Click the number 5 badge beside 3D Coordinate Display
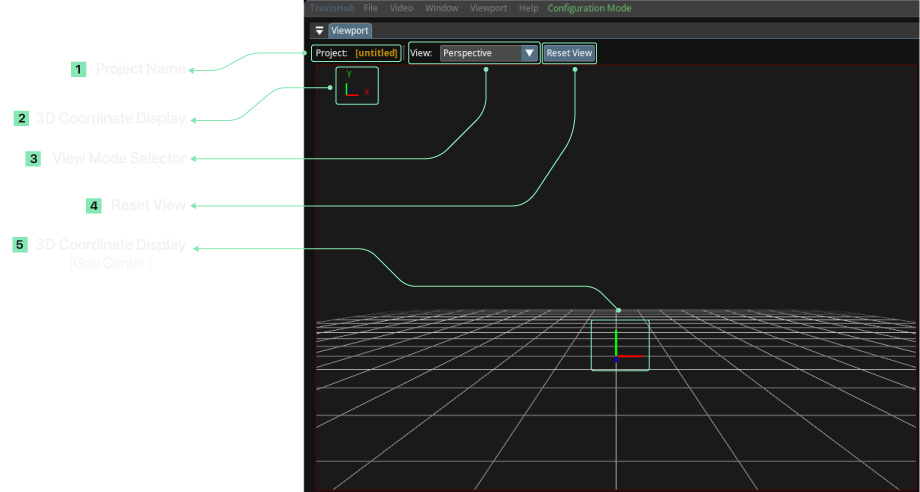 20,245
